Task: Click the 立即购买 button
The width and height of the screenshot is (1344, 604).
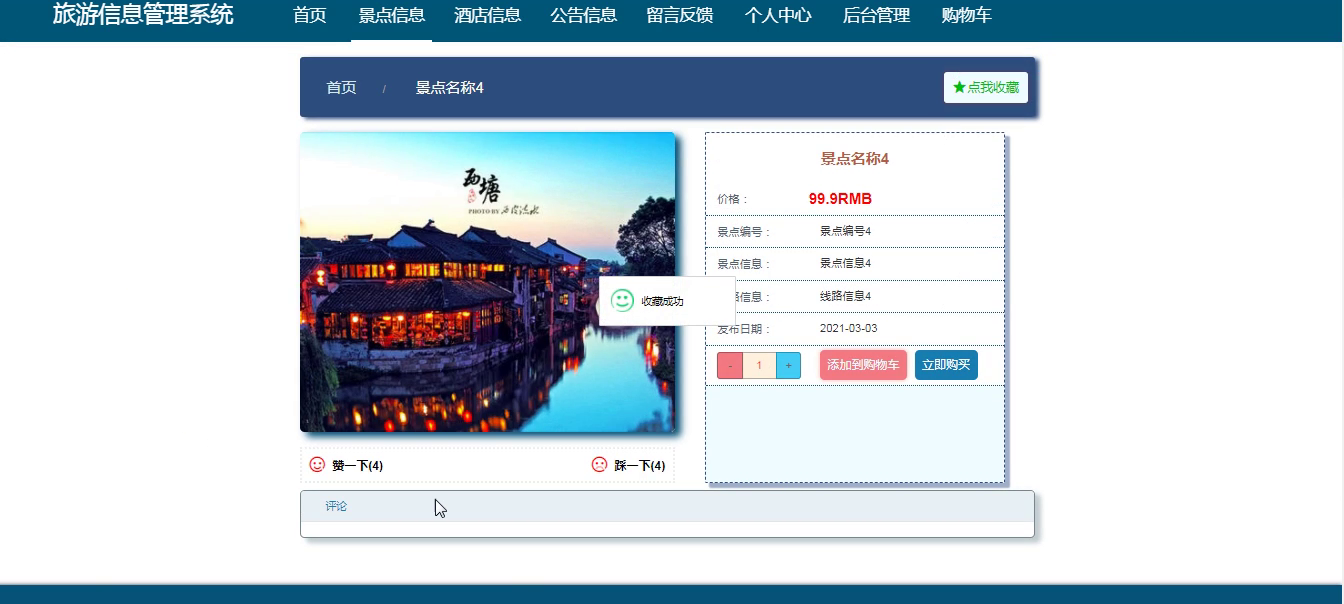Action: (x=946, y=365)
